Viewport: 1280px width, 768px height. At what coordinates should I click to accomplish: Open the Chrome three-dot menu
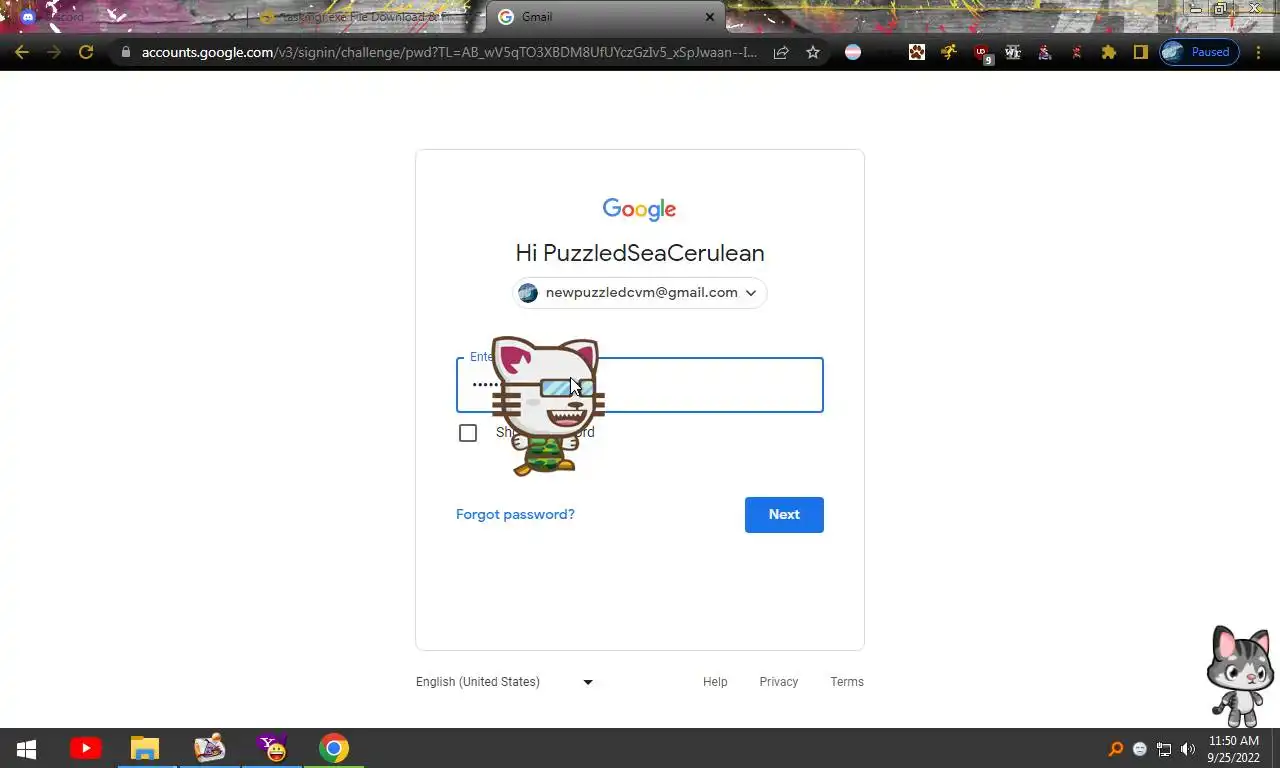coord(1259,52)
